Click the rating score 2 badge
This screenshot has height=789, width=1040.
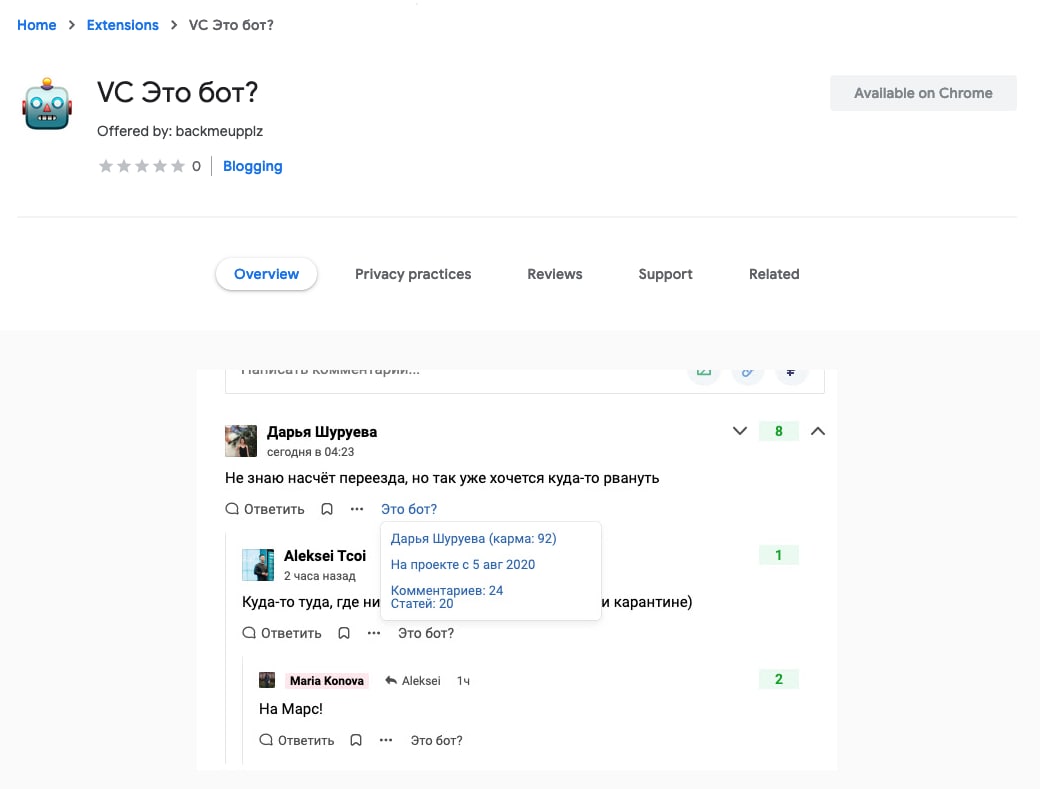779,679
